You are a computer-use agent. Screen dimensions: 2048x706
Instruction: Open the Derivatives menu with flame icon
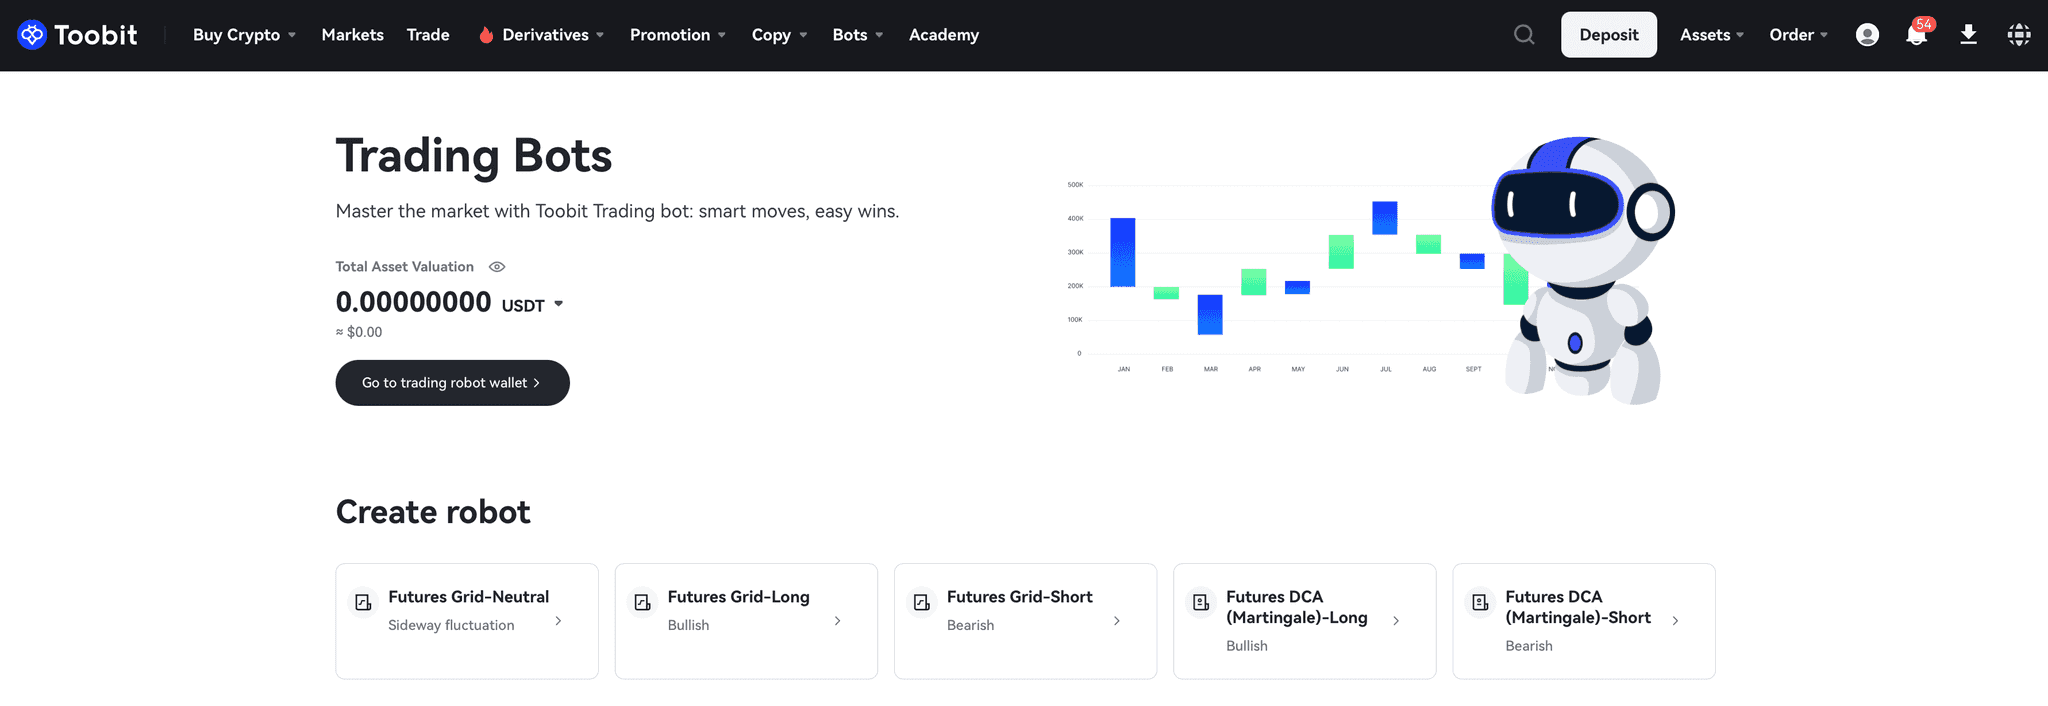(542, 35)
